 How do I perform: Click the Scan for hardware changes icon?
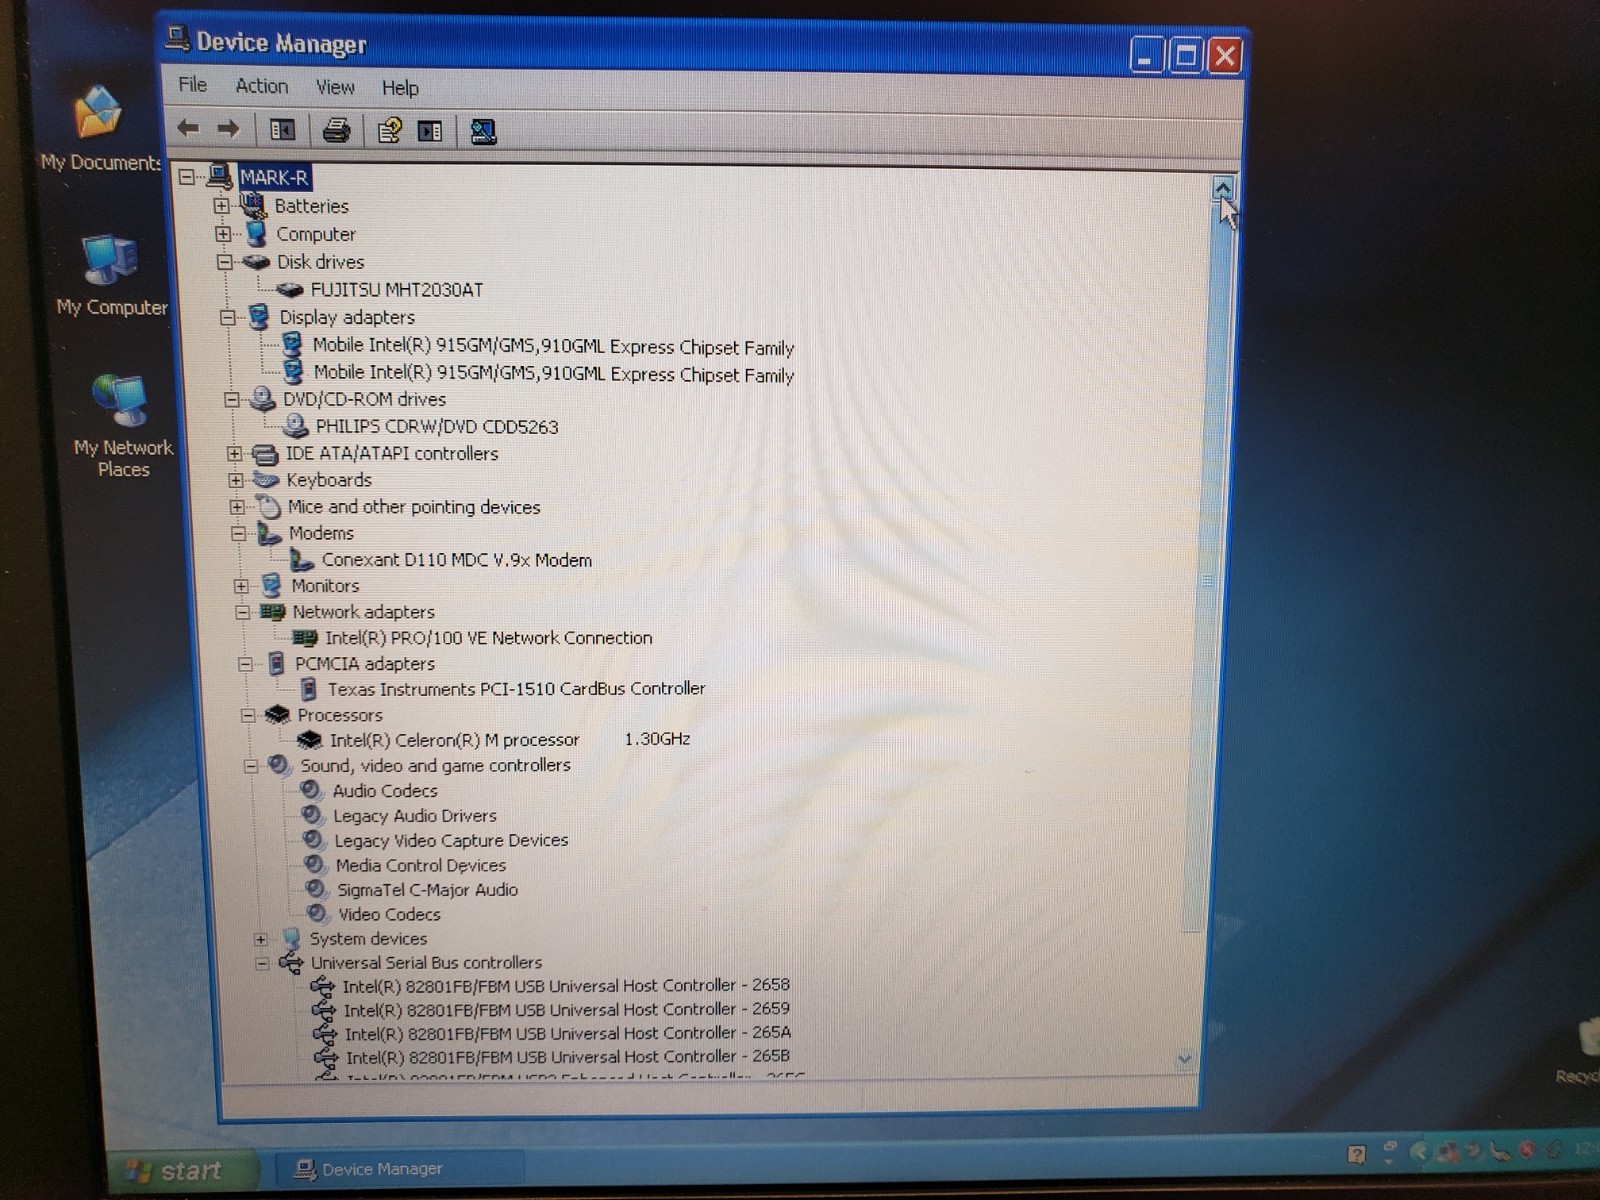(x=483, y=131)
